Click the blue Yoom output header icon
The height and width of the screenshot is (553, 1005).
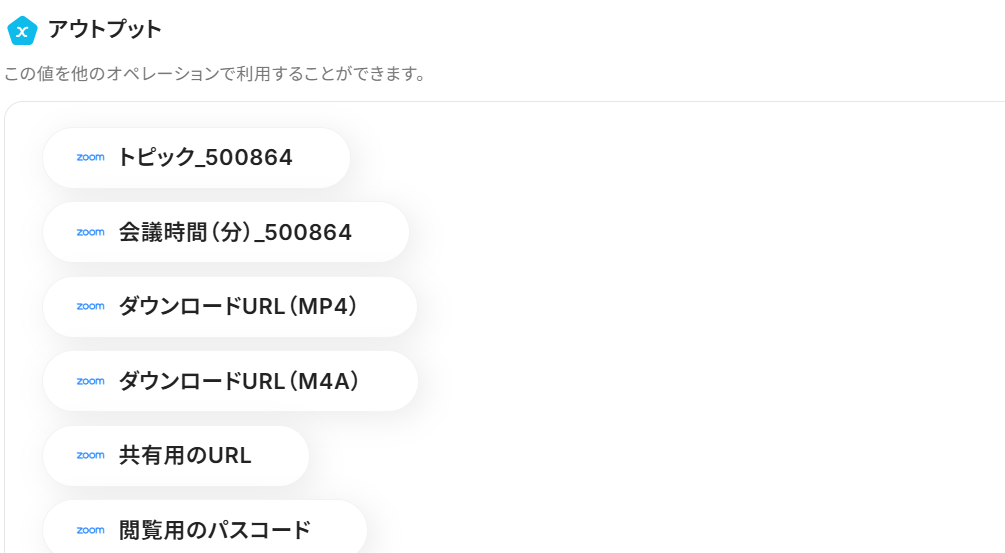click(x=22, y=30)
